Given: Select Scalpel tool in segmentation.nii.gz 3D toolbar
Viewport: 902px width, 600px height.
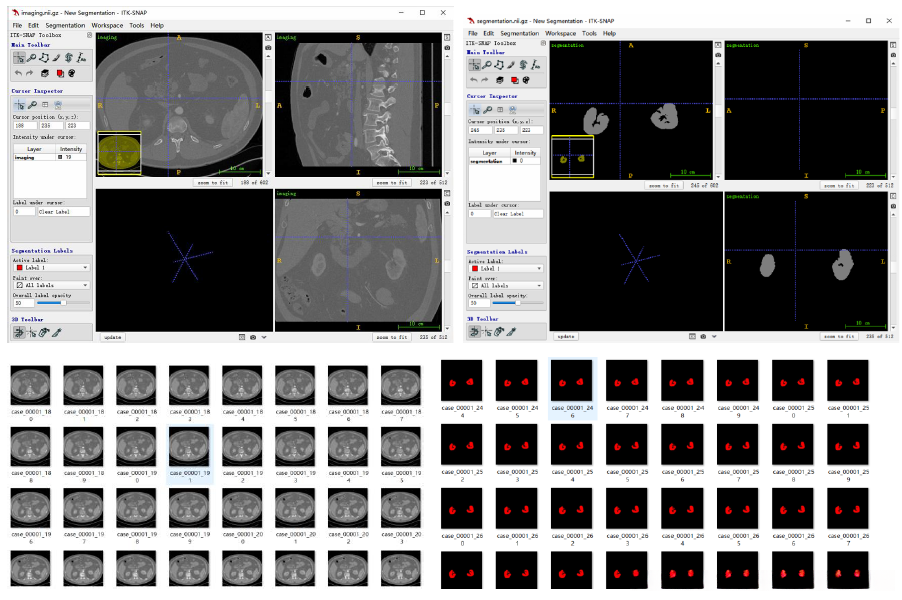Looking at the screenshot, I should [x=510, y=331].
